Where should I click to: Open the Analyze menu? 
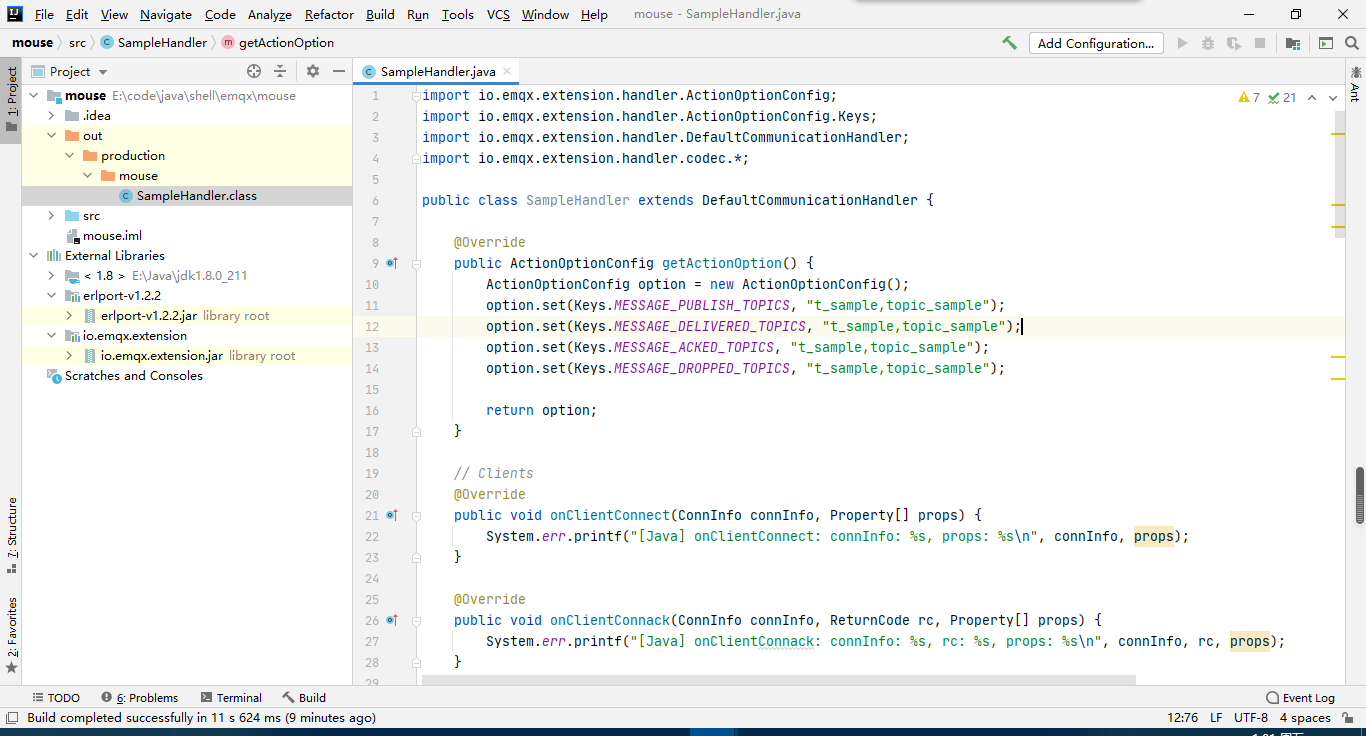point(270,14)
